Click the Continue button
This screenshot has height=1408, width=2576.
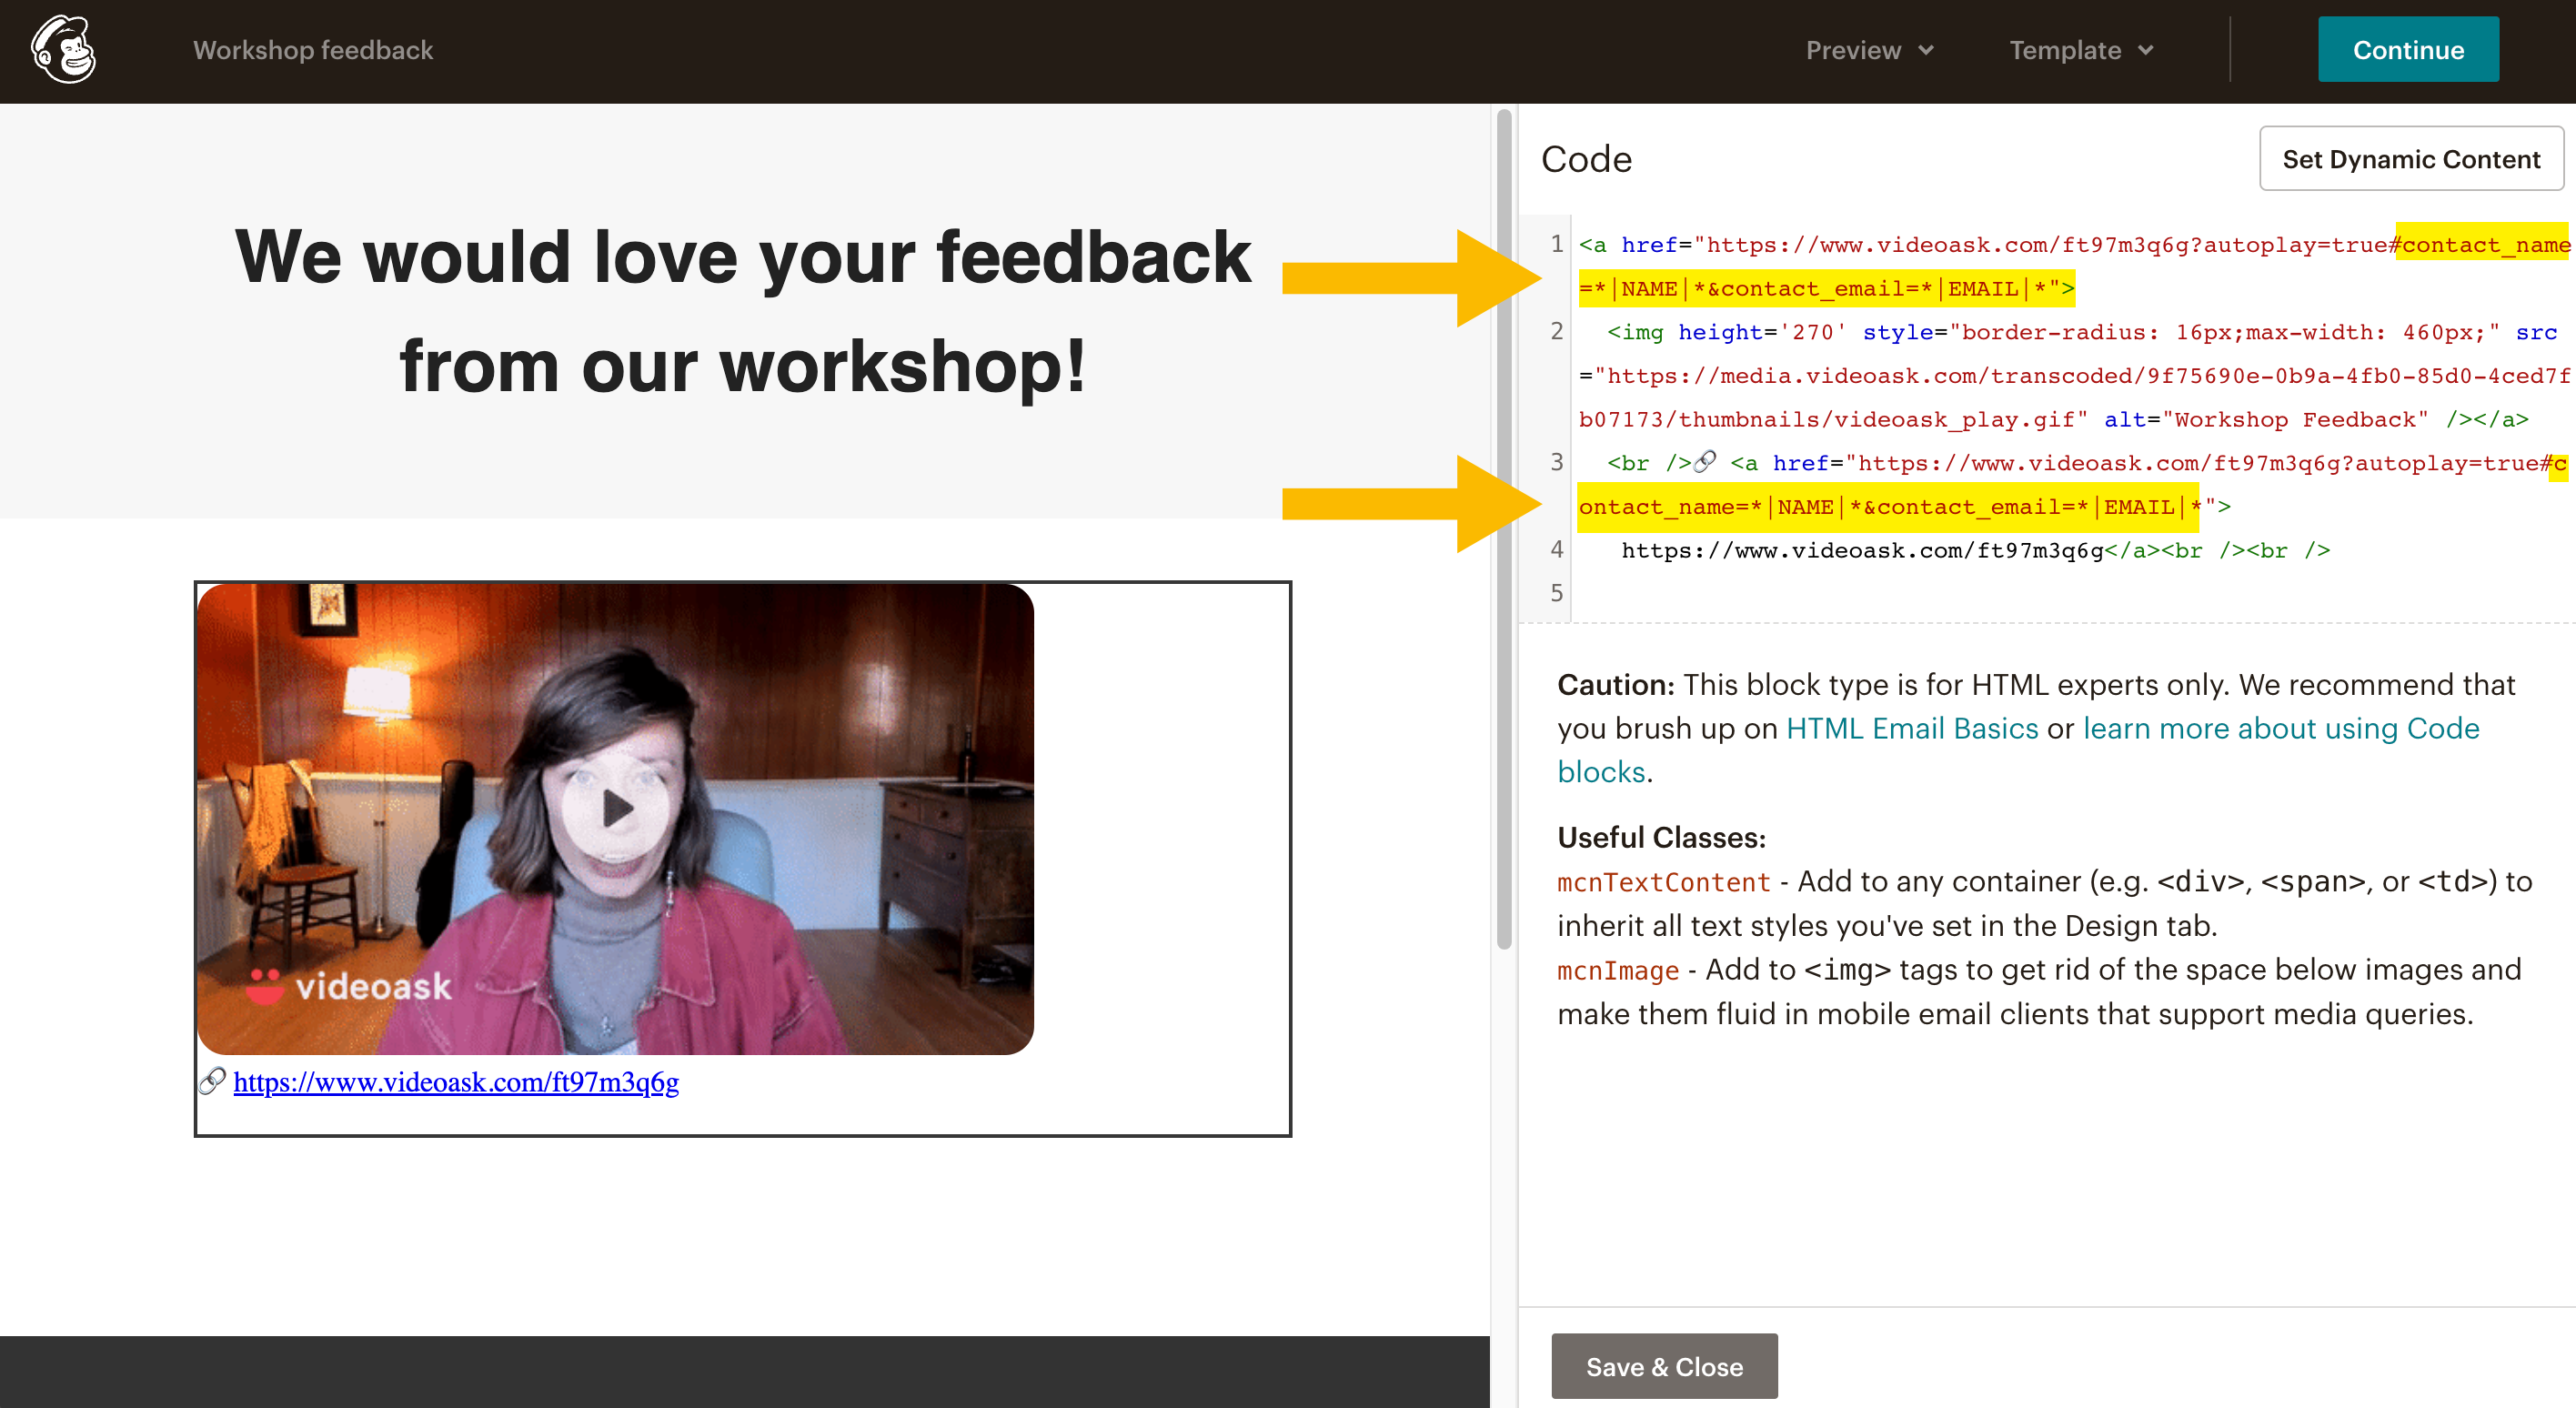click(x=2408, y=50)
